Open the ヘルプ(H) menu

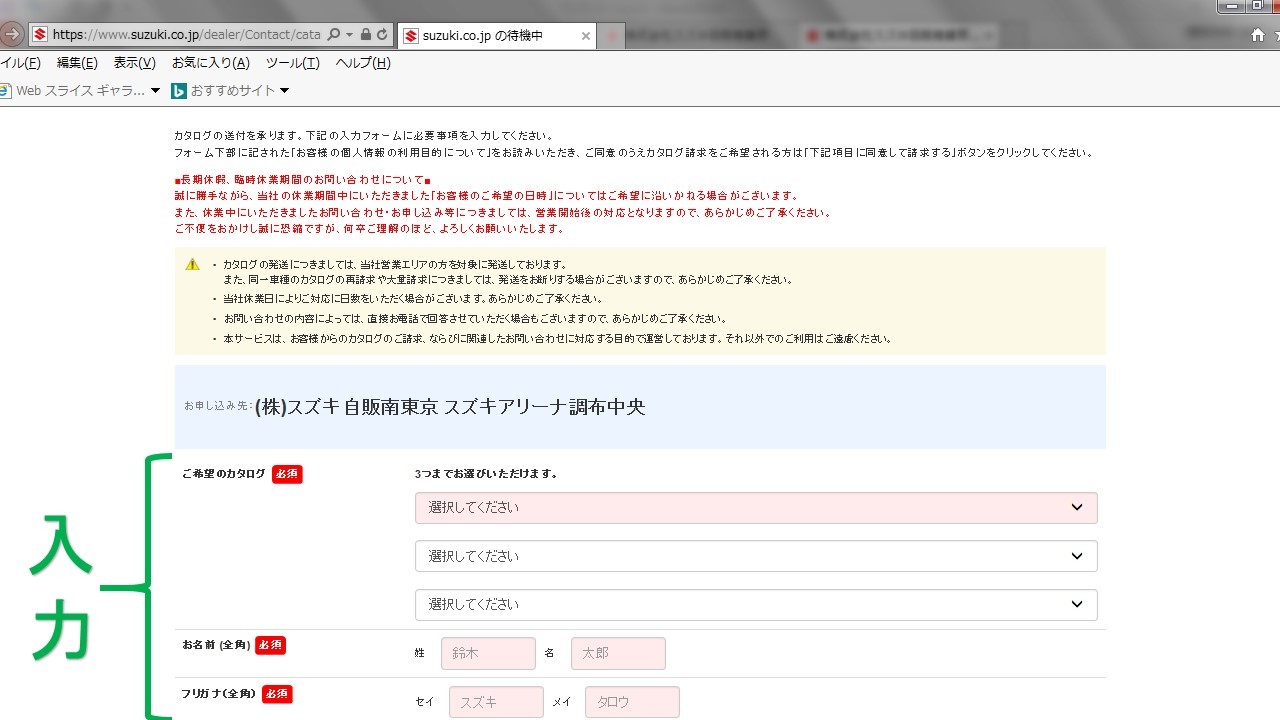pyautogui.click(x=363, y=63)
